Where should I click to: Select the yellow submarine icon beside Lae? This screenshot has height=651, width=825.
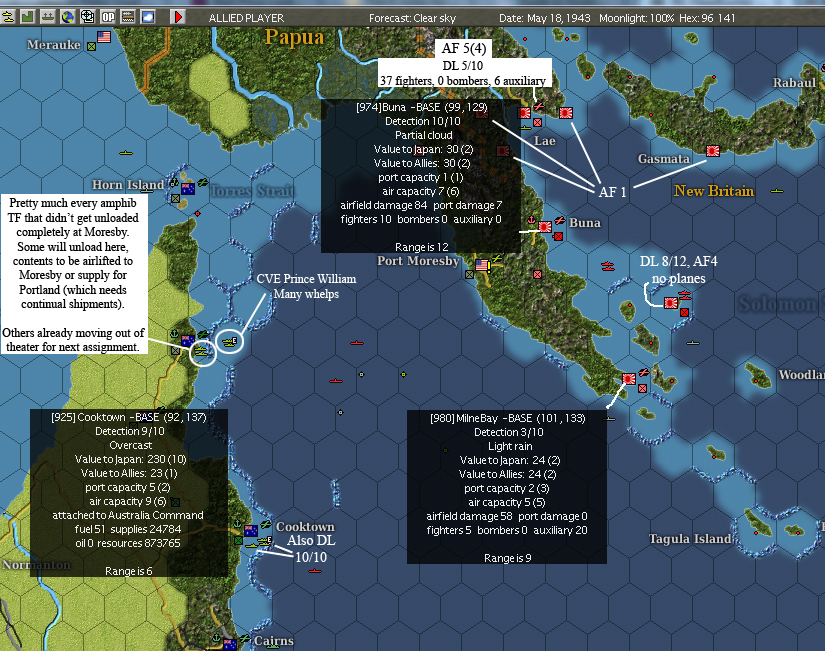pyautogui.click(x=526, y=127)
